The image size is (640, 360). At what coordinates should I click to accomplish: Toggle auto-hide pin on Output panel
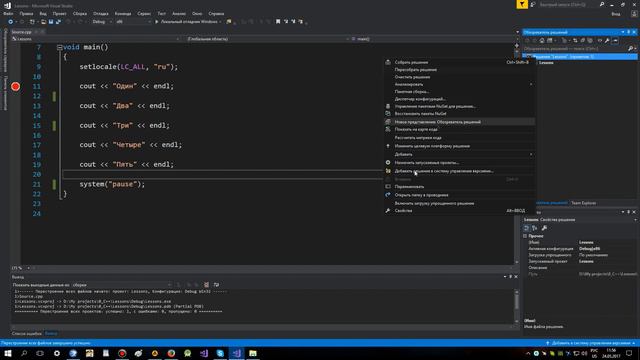click(x=510, y=277)
